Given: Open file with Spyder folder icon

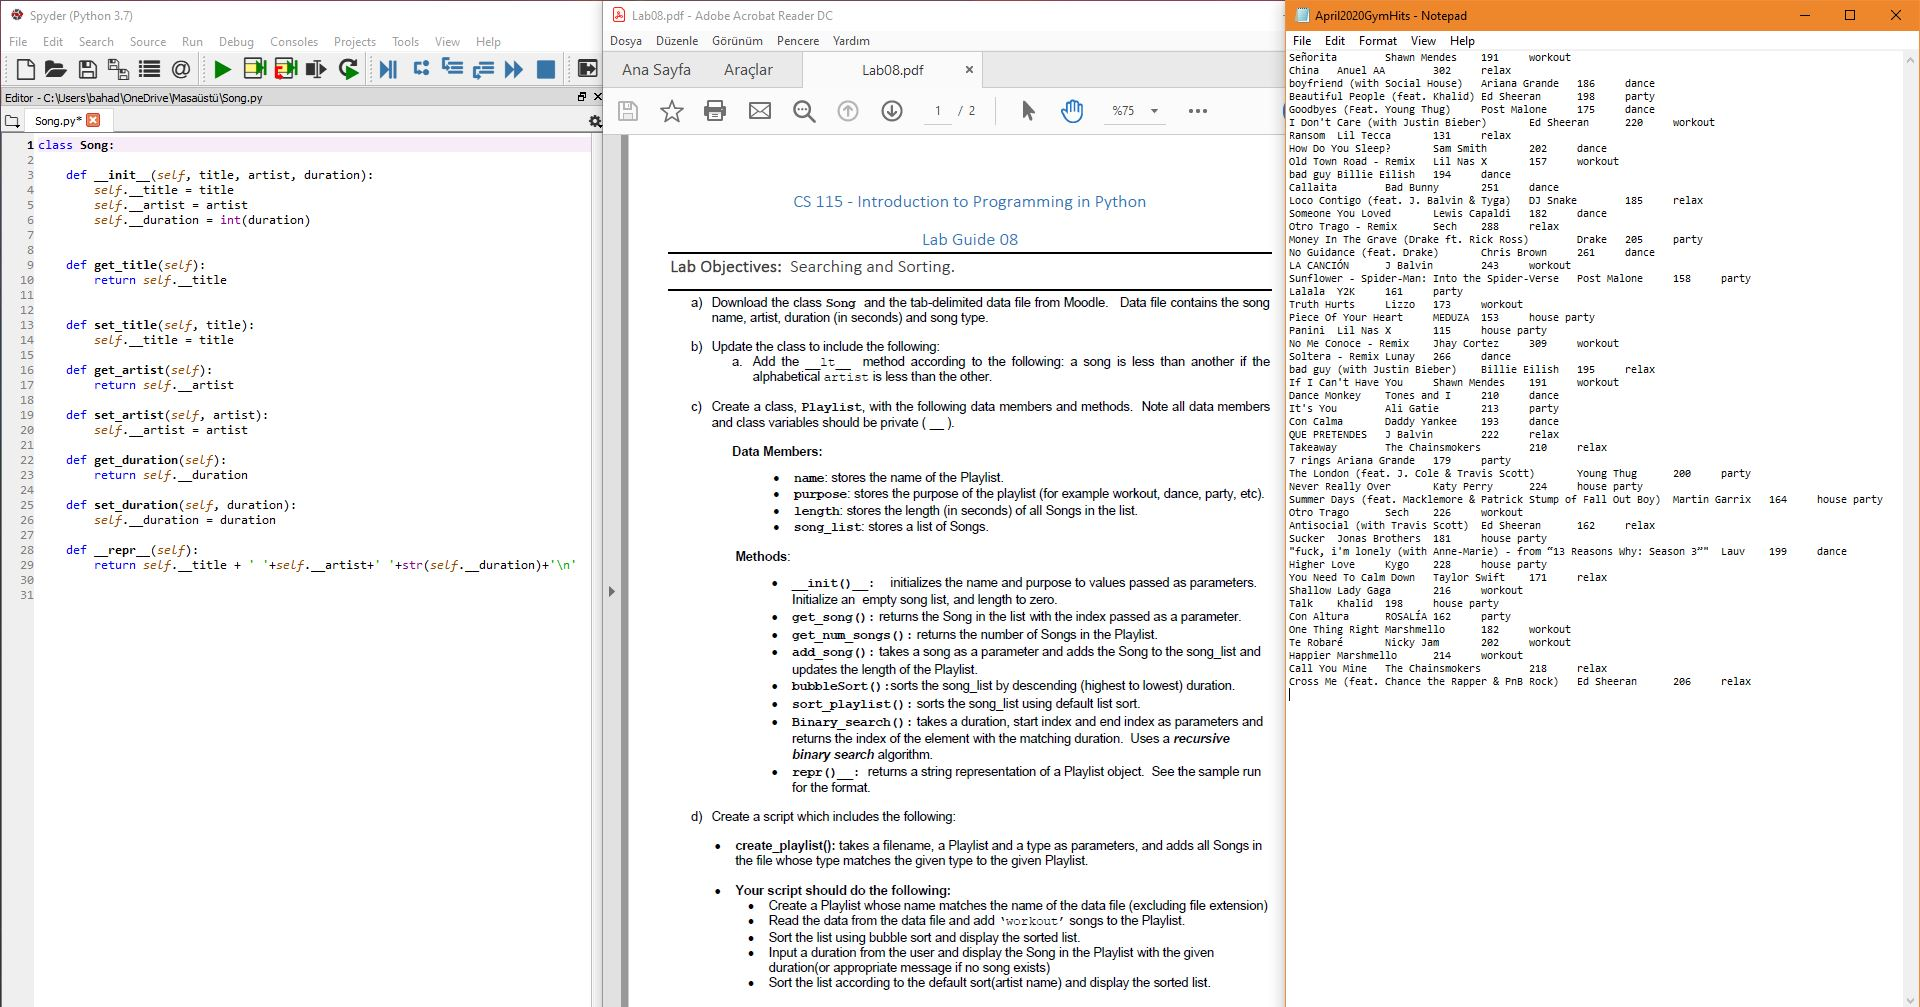Looking at the screenshot, I should 56,69.
